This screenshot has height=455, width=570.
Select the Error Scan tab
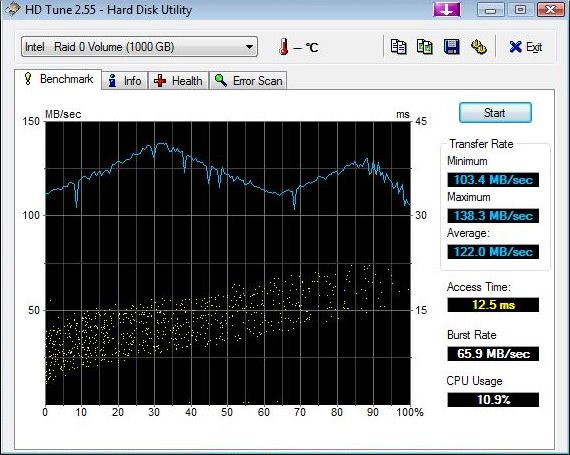248,80
